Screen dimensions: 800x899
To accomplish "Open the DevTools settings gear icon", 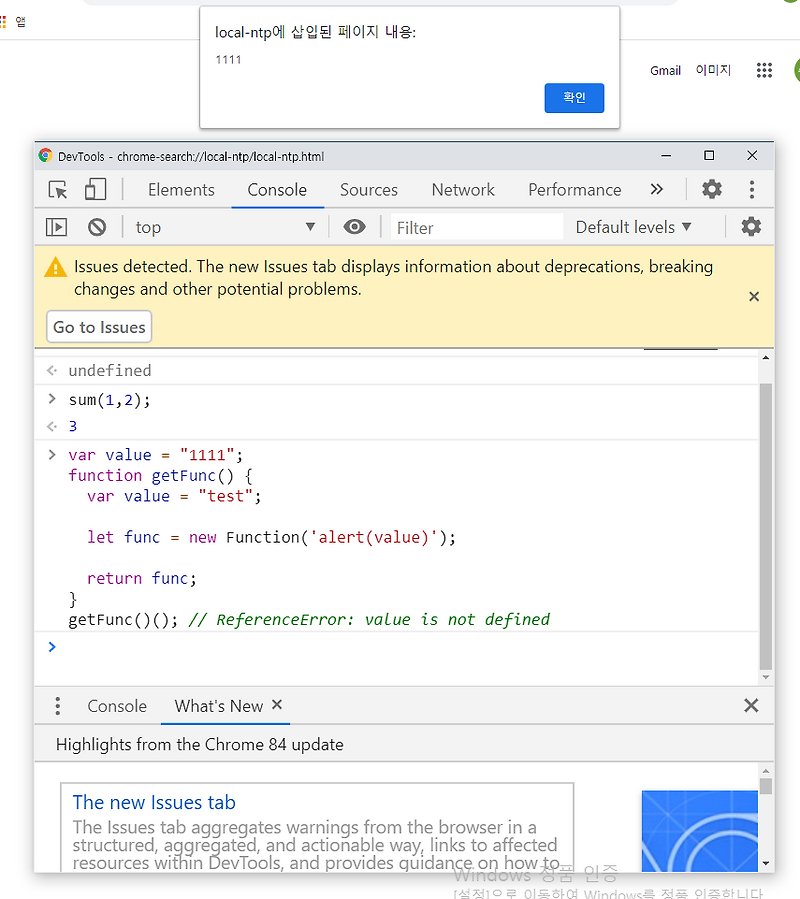I will (x=712, y=189).
